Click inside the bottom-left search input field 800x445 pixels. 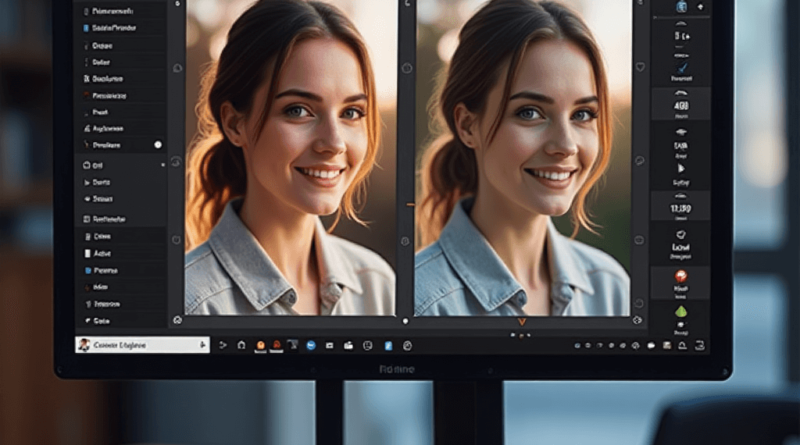[140, 345]
